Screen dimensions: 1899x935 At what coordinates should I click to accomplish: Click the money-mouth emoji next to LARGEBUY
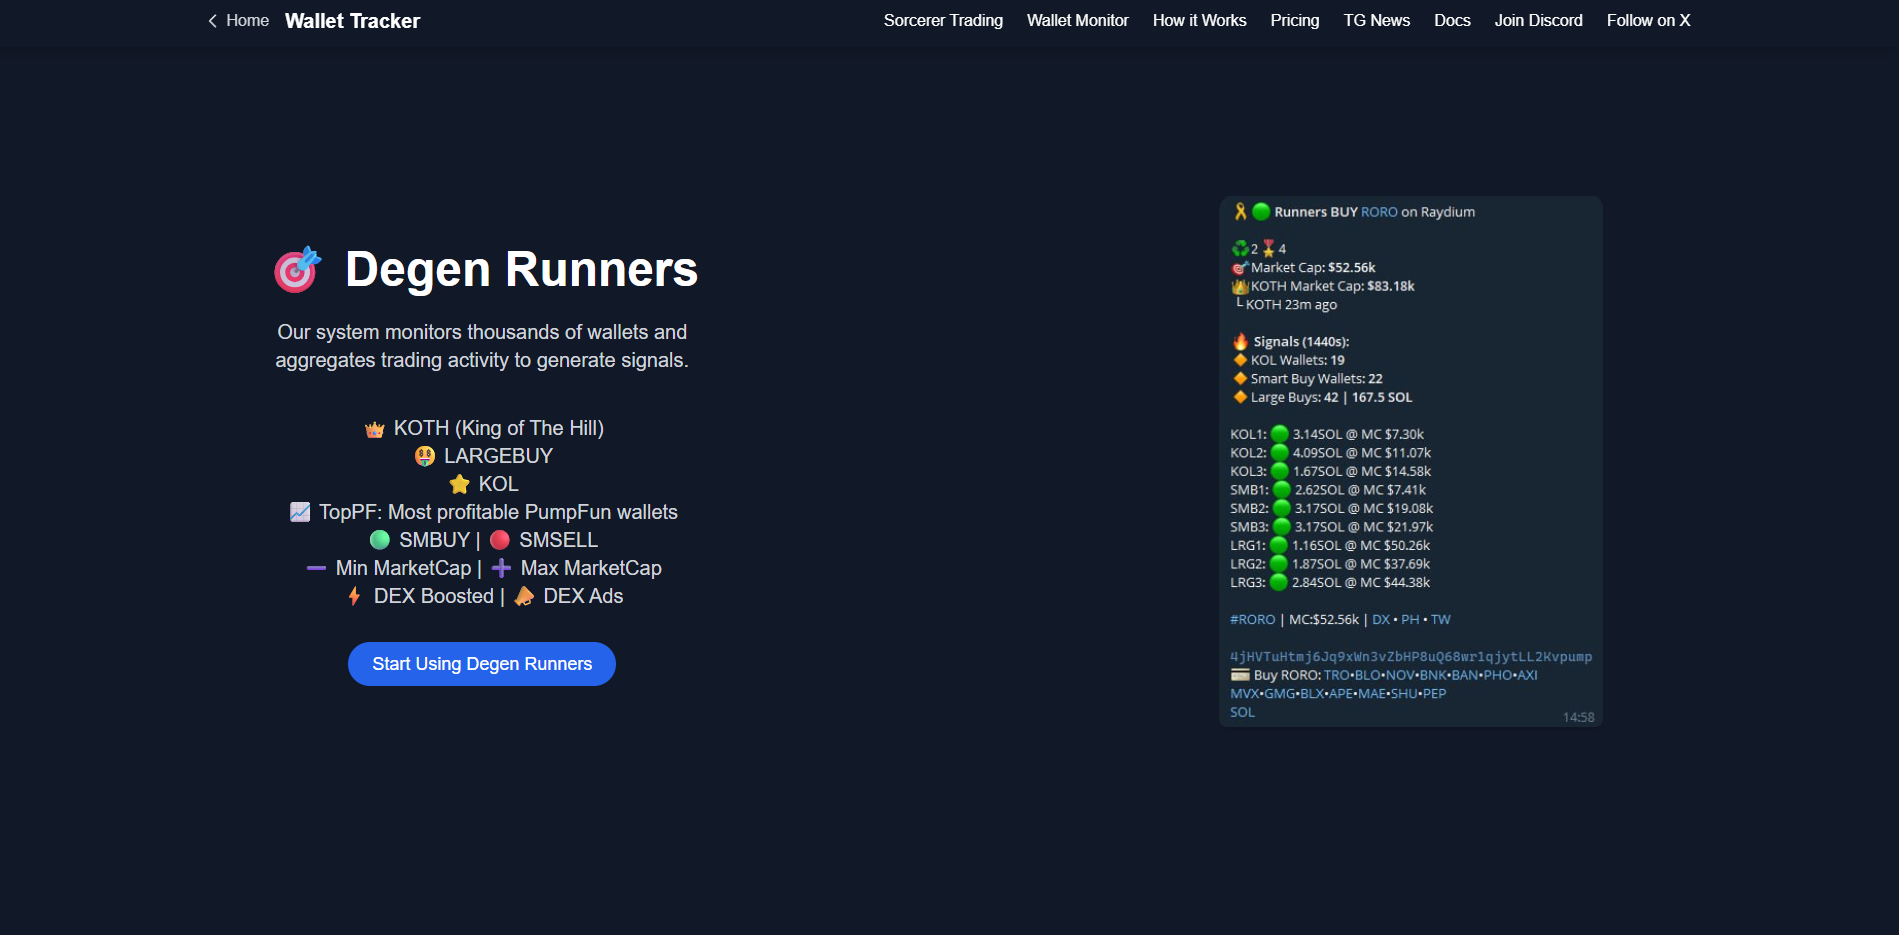pyautogui.click(x=426, y=456)
